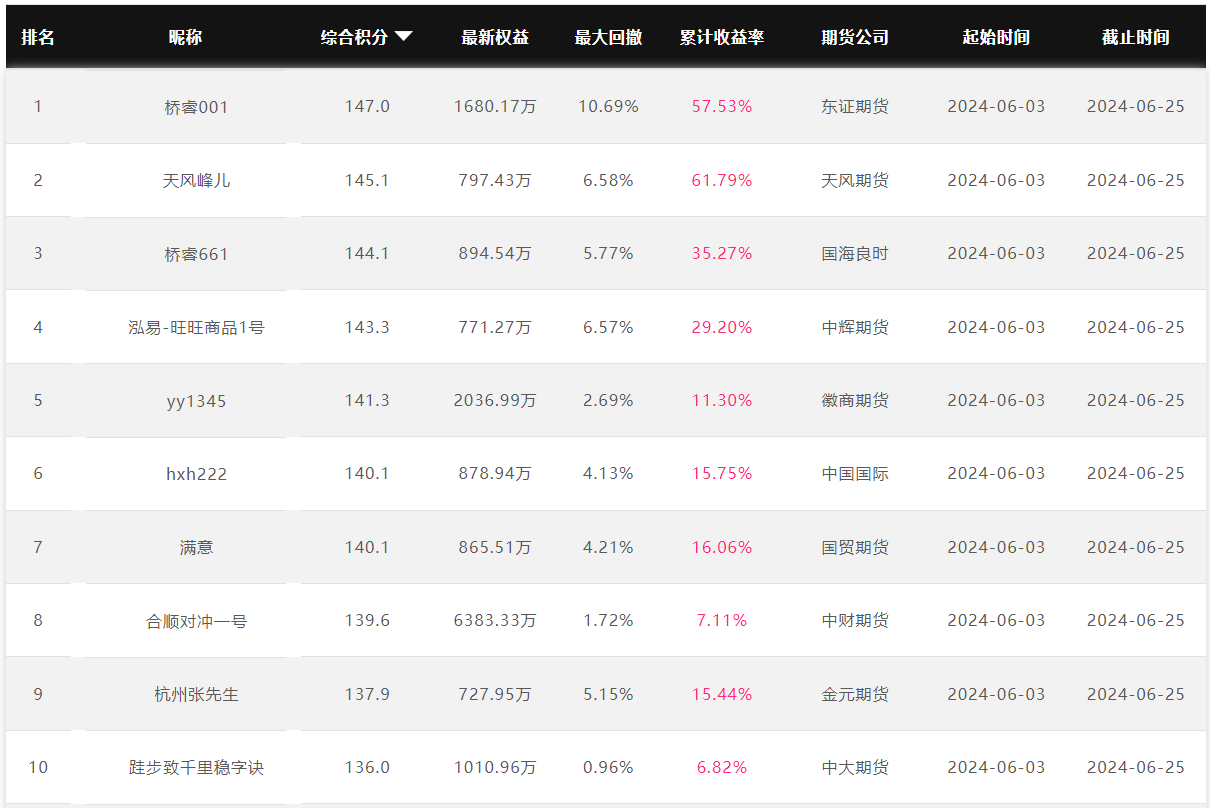
Task: Click the 期货公司 column header
Action: tap(855, 37)
